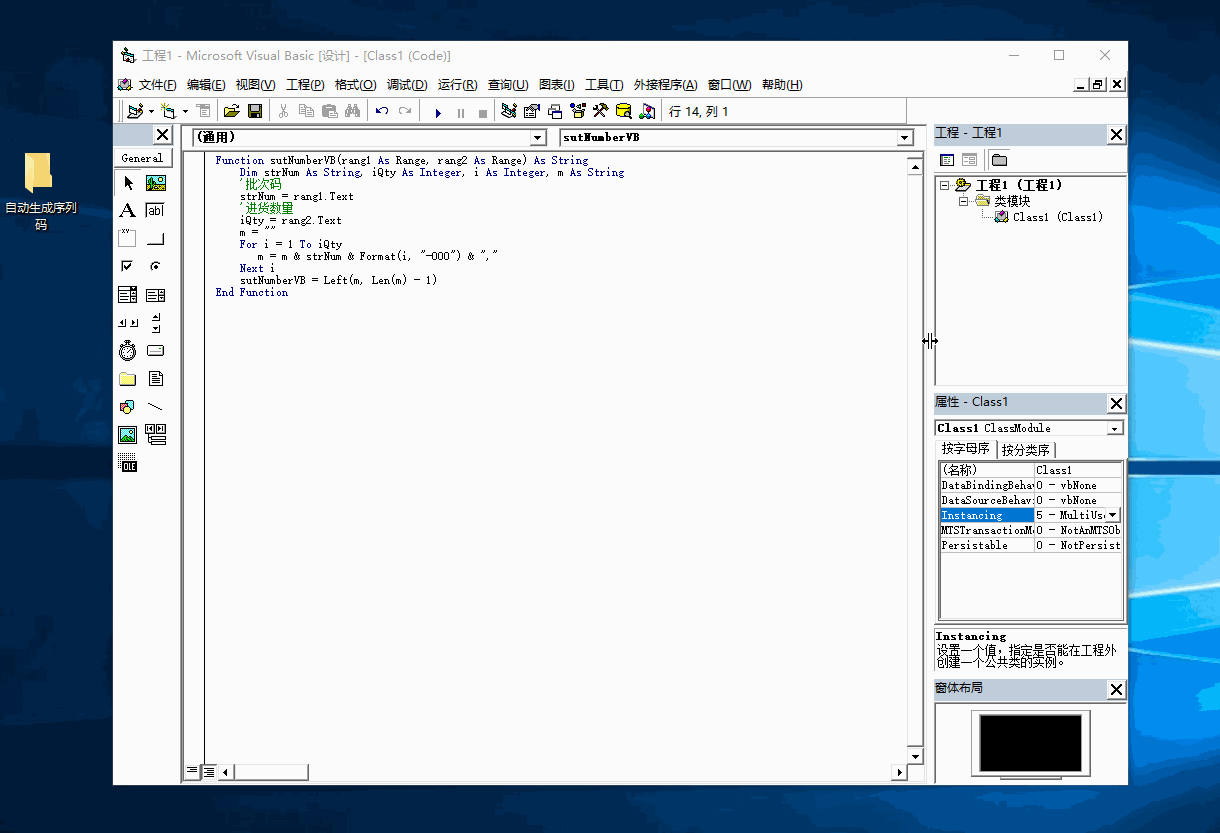Image resolution: width=1220 pixels, height=833 pixels.
Task: Click the General tab of the toolbox
Action: pyautogui.click(x=142, y=158)
